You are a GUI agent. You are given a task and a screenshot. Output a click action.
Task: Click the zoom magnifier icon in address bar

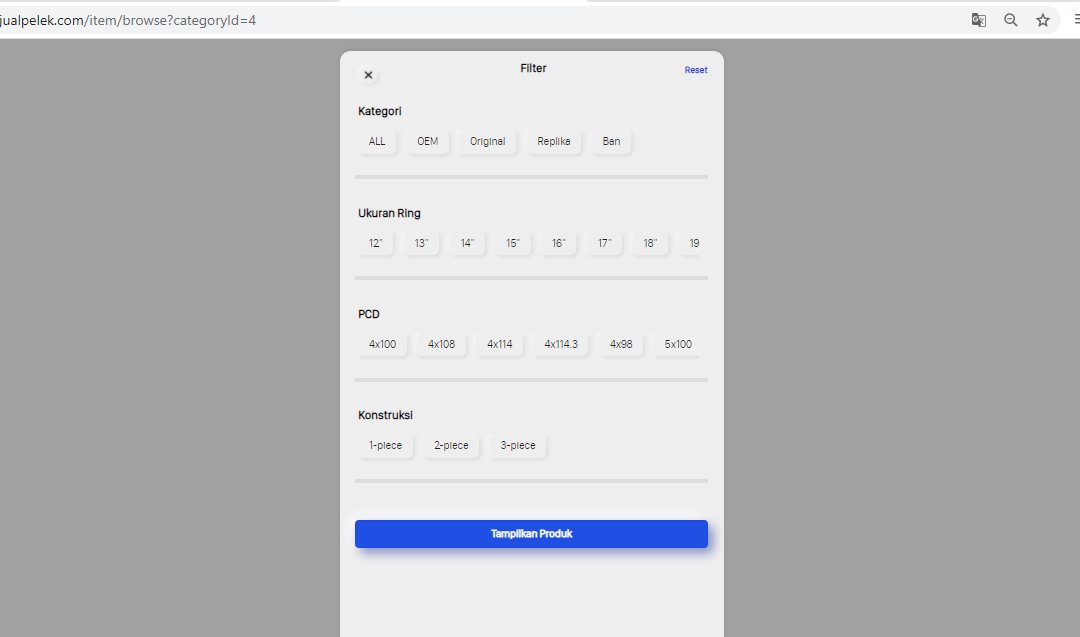[1011, 20]
